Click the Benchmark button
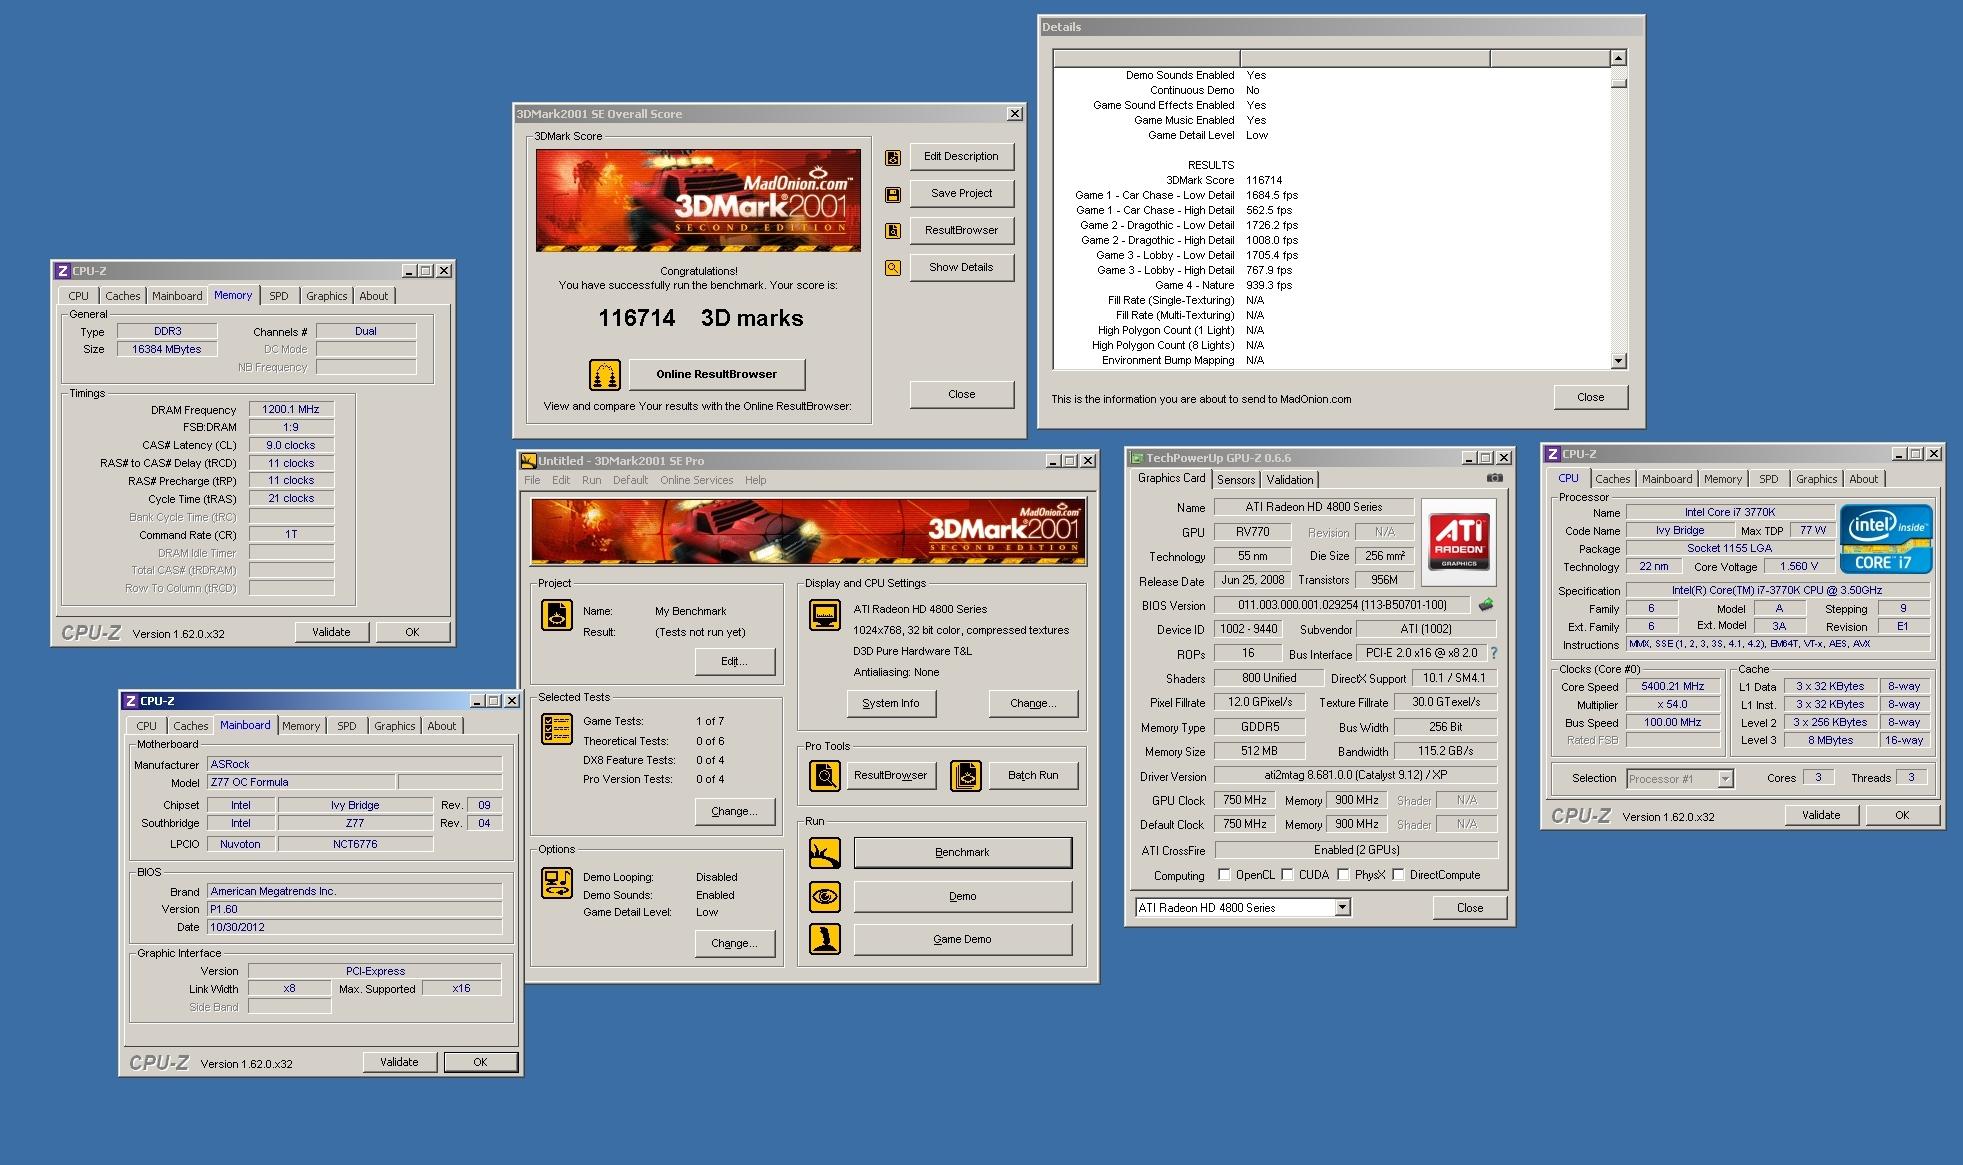 coord(962,853)
